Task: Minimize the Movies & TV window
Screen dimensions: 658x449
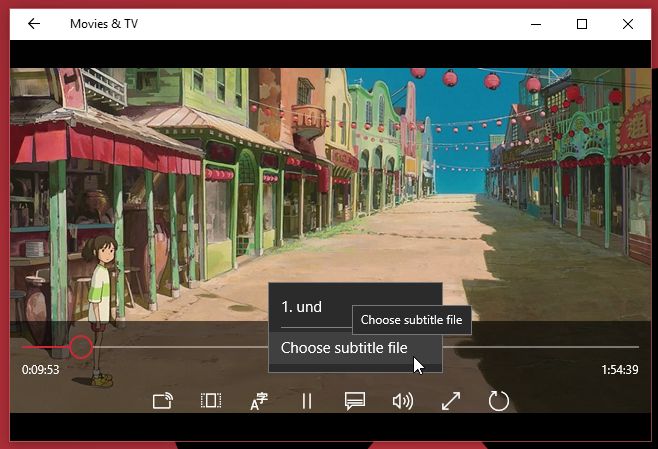Action: click(536, 24)
